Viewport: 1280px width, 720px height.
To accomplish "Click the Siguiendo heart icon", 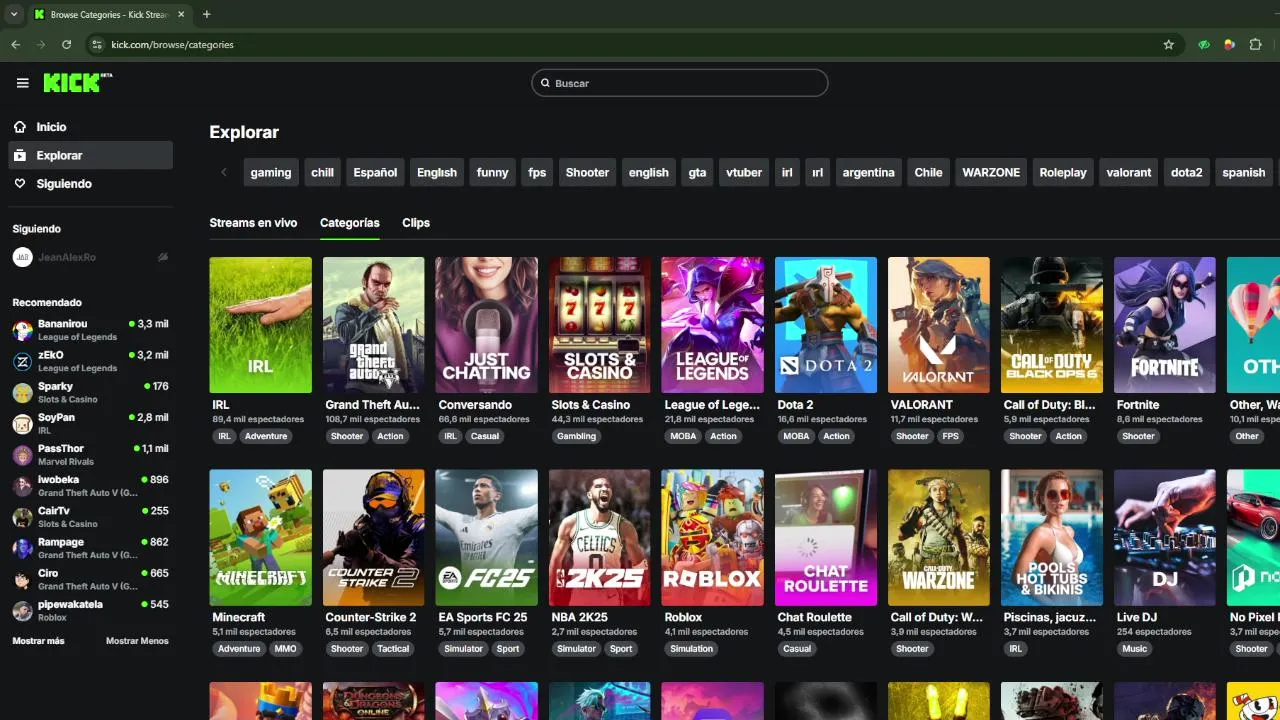I will pyautogui.click(x=20, y=184).
